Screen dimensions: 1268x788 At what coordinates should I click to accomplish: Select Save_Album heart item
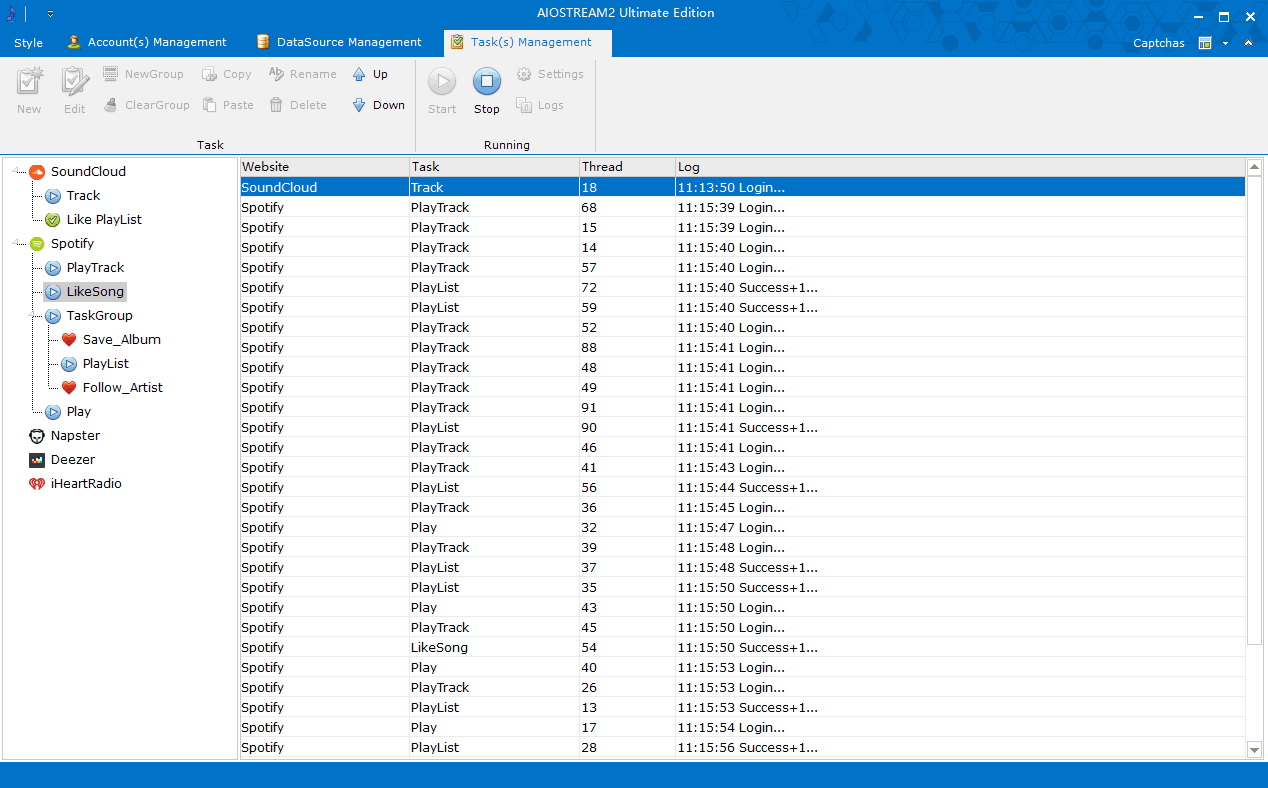pos(121,340)
